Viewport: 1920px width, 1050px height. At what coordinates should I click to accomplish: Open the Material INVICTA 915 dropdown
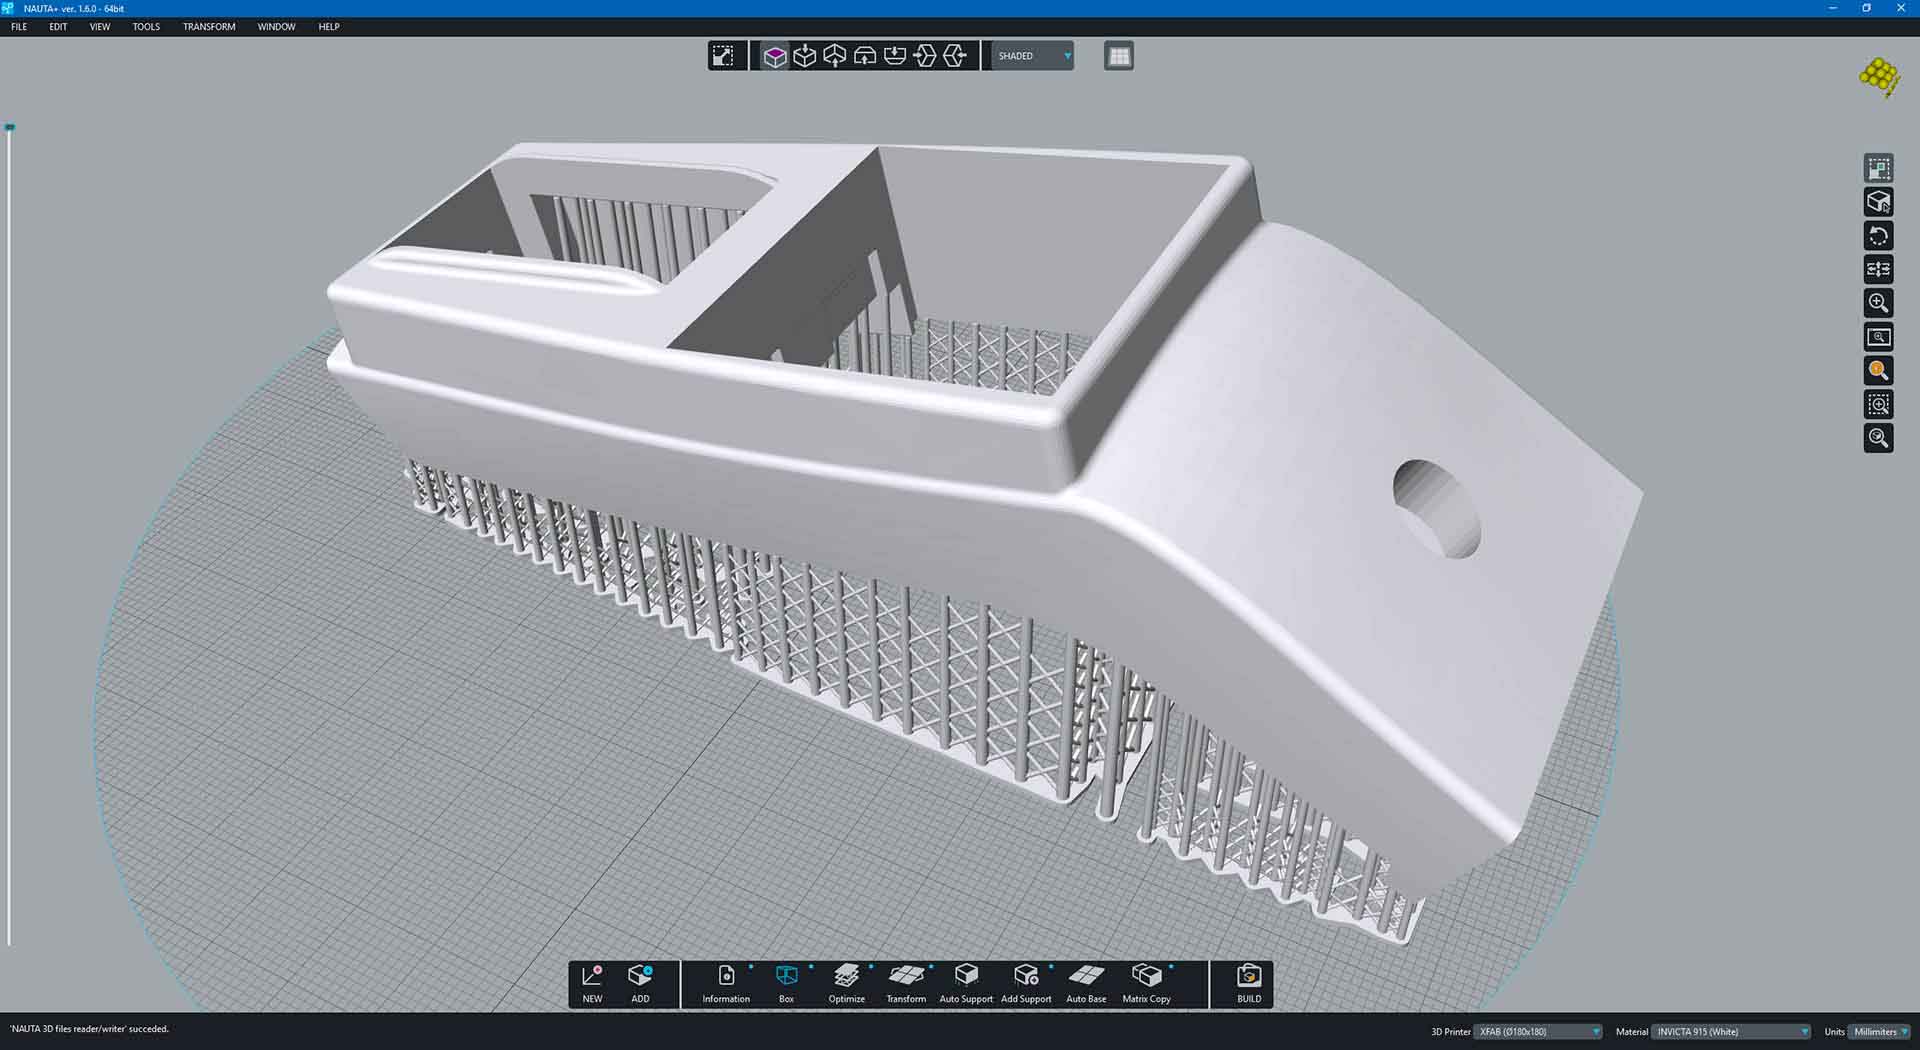tap(1732, 1031)
